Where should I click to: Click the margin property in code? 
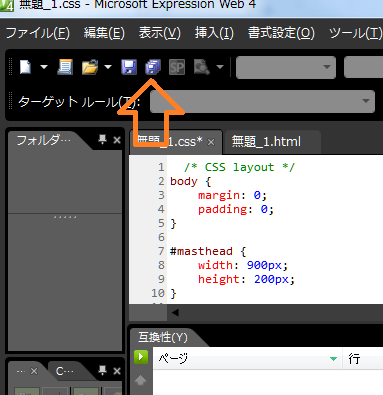tap(219, 195)
